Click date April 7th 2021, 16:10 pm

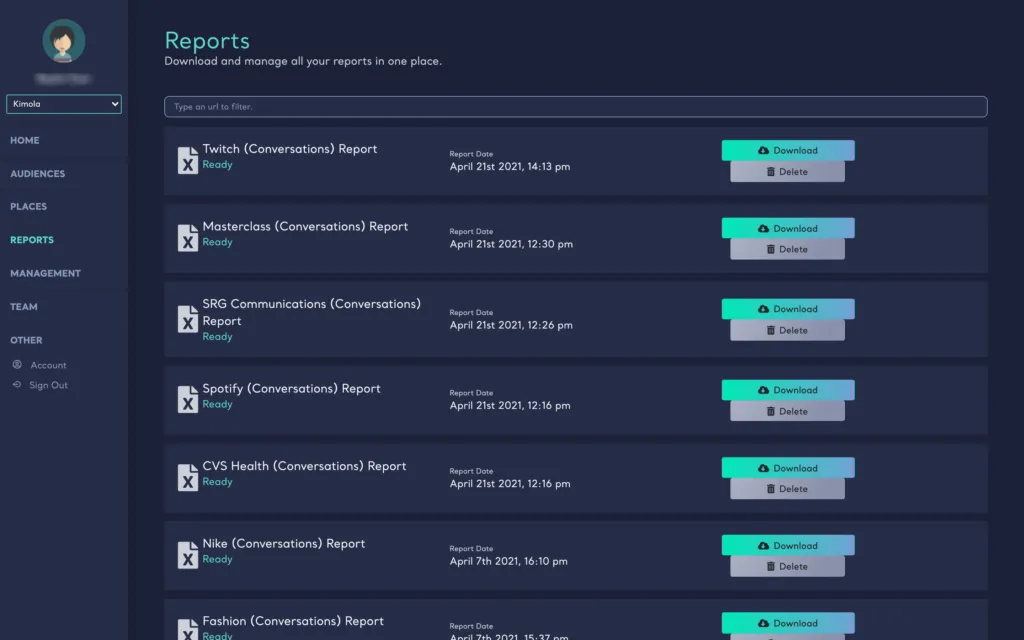(x=508, y=561)
